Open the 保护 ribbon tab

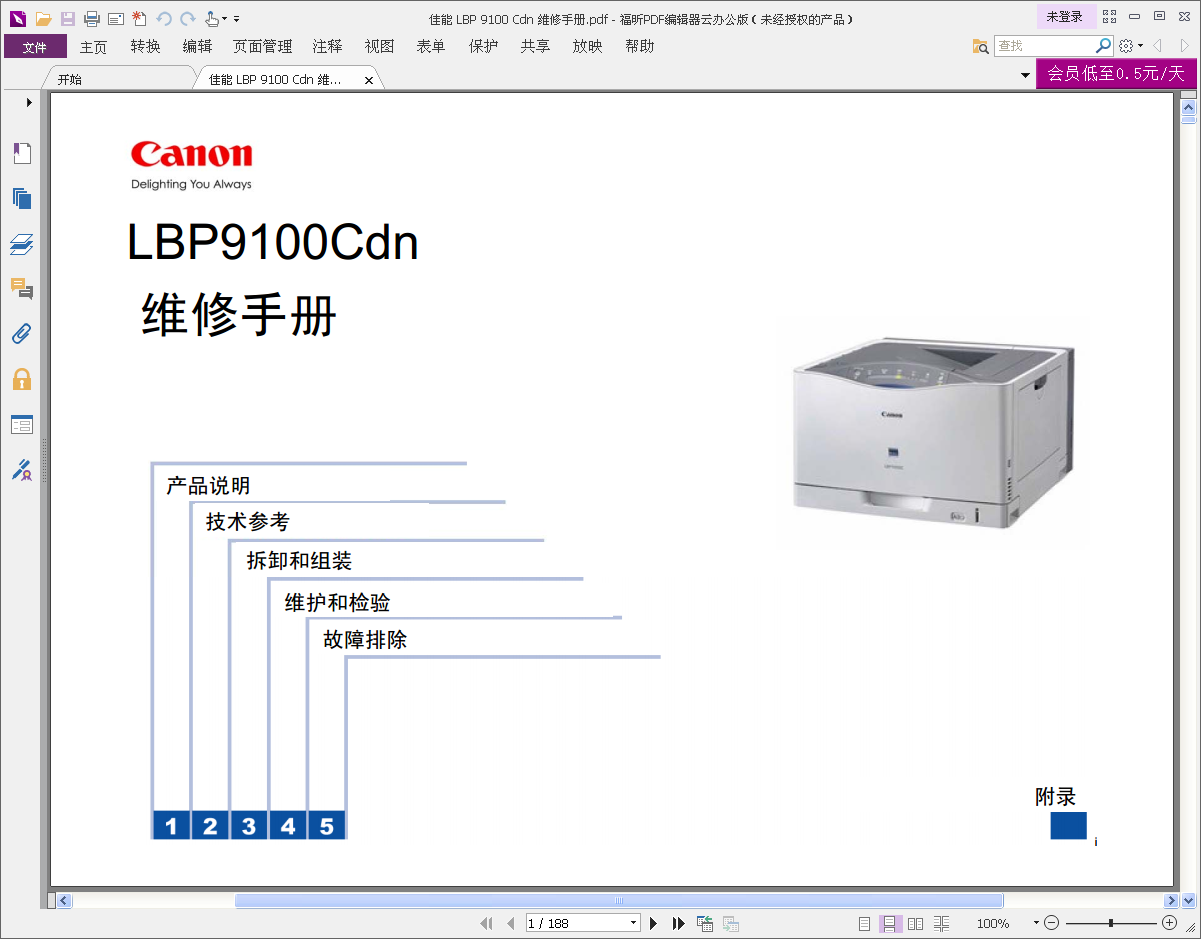tap(483, 46)
